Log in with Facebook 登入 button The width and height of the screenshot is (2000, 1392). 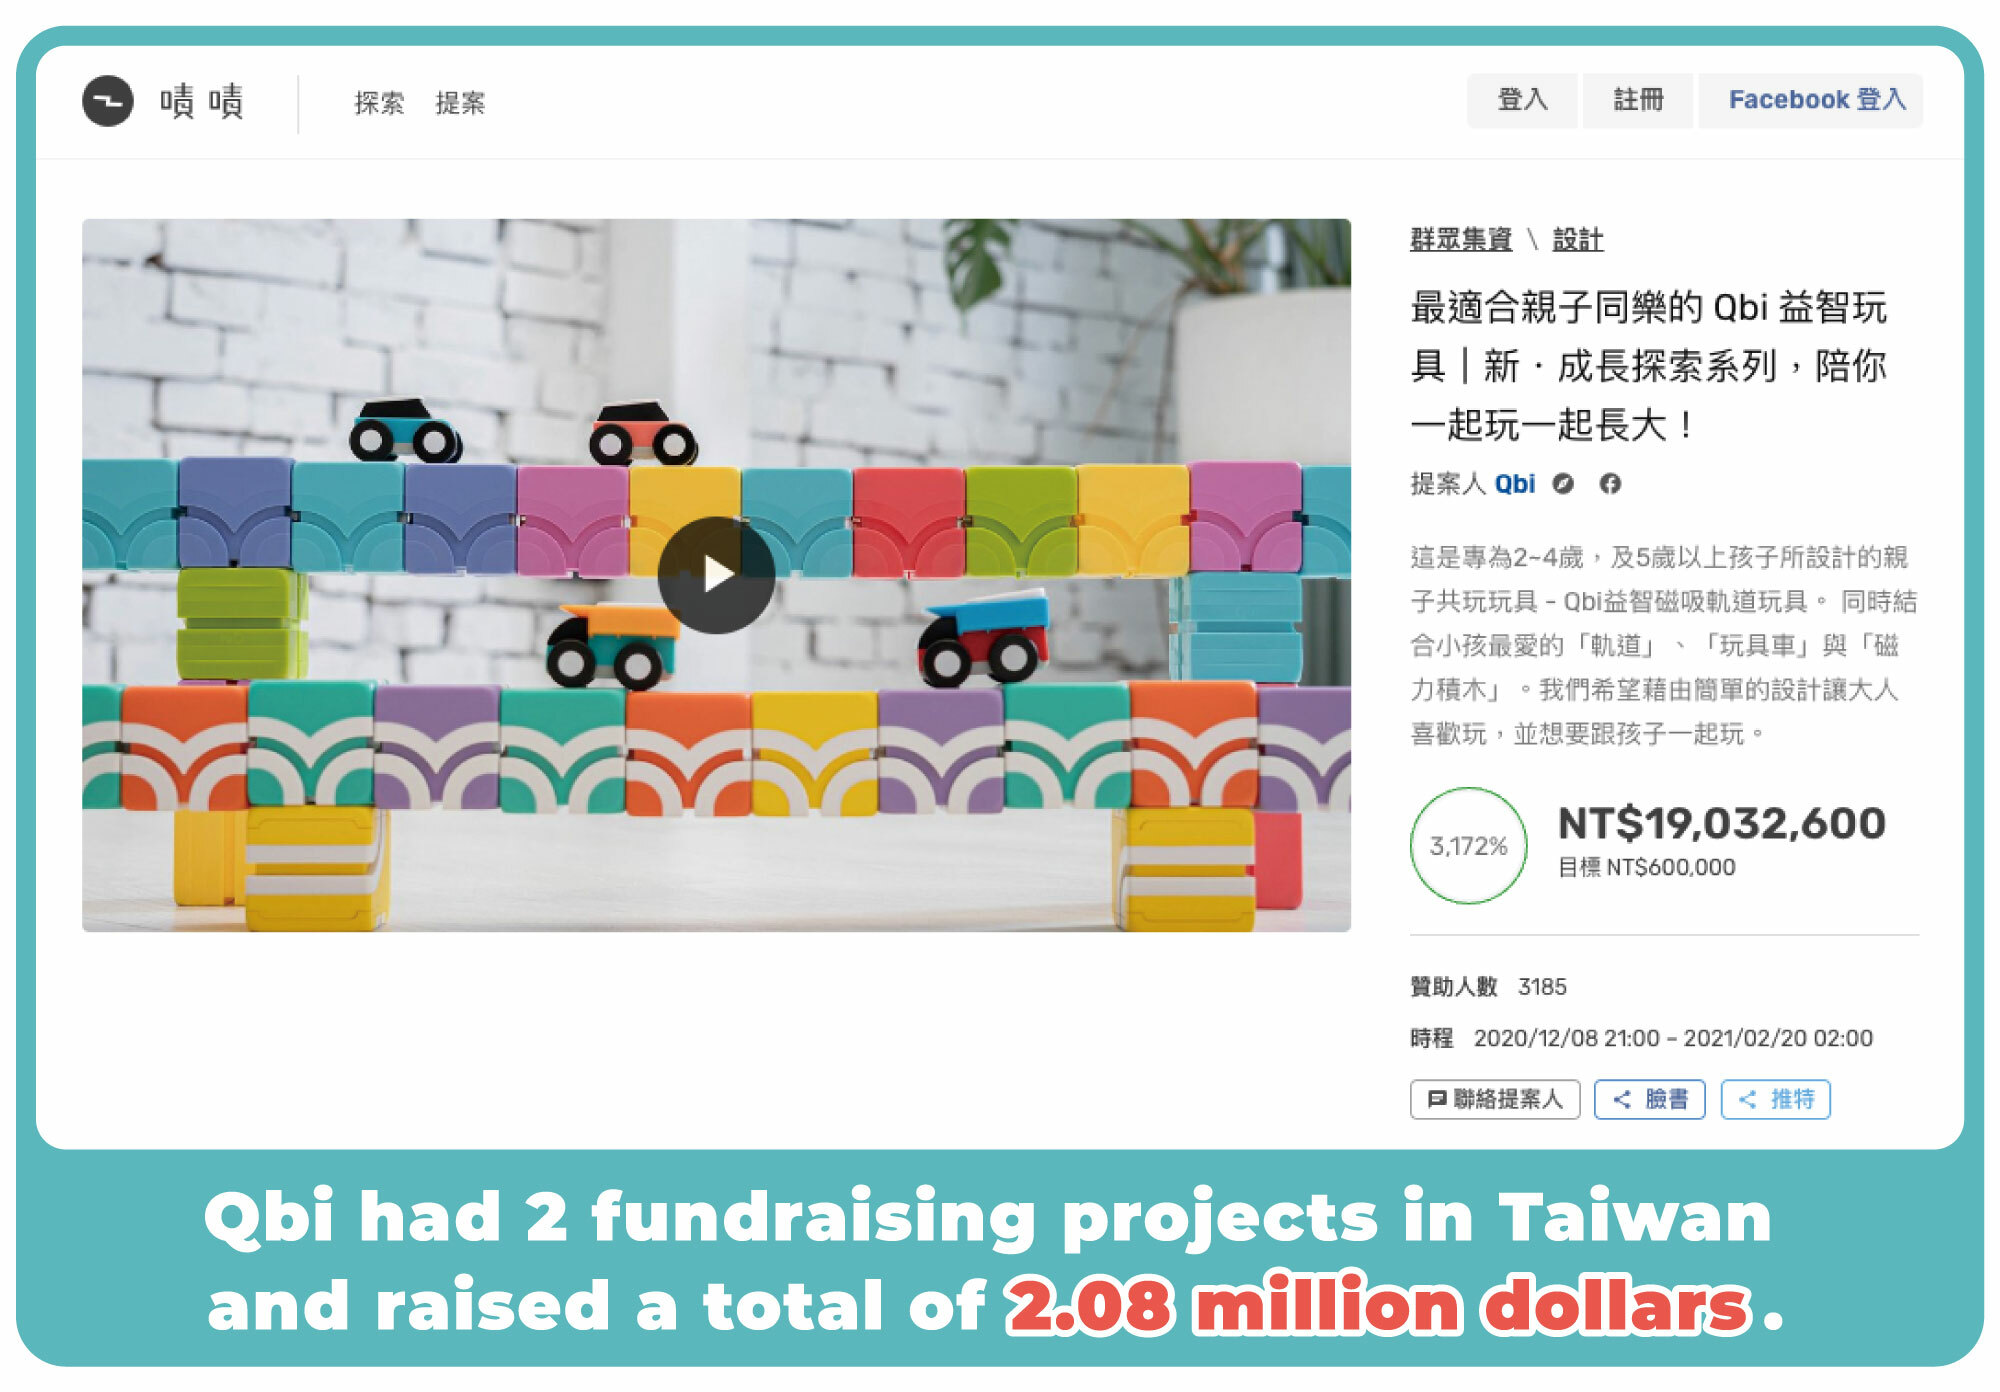click(1811, 100)
